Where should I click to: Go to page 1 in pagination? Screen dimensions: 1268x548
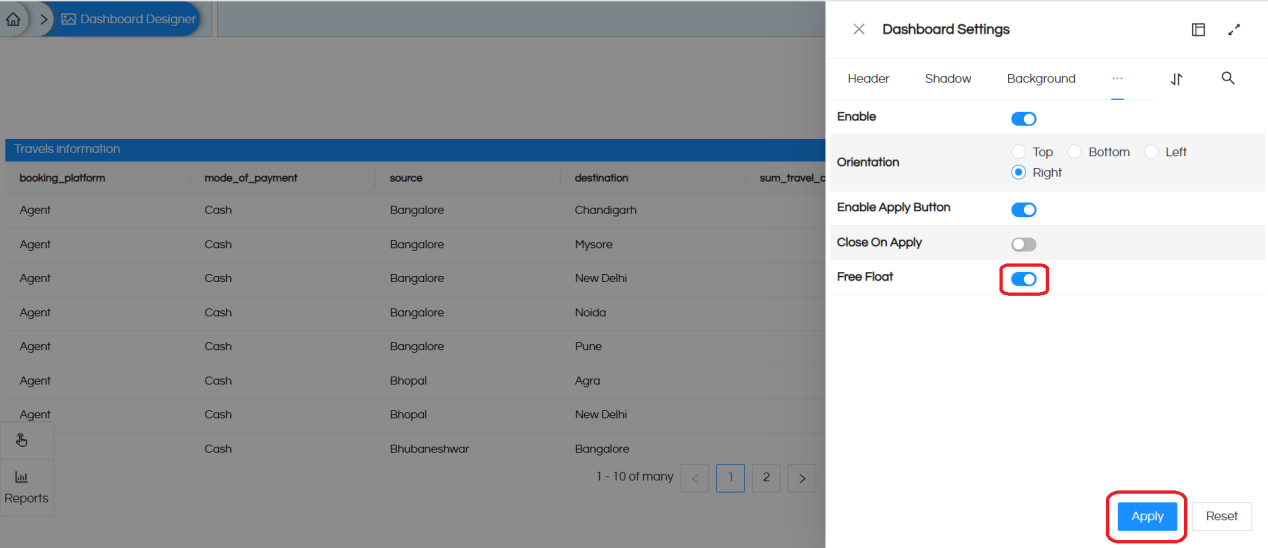pyautogui.click(x=730, y=478)
